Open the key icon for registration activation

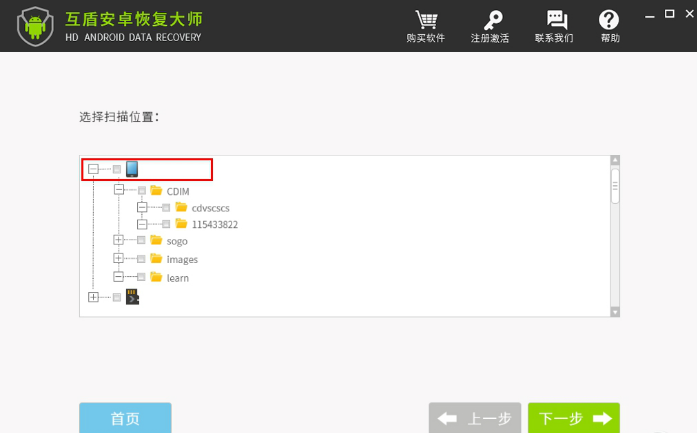point(492,20)
